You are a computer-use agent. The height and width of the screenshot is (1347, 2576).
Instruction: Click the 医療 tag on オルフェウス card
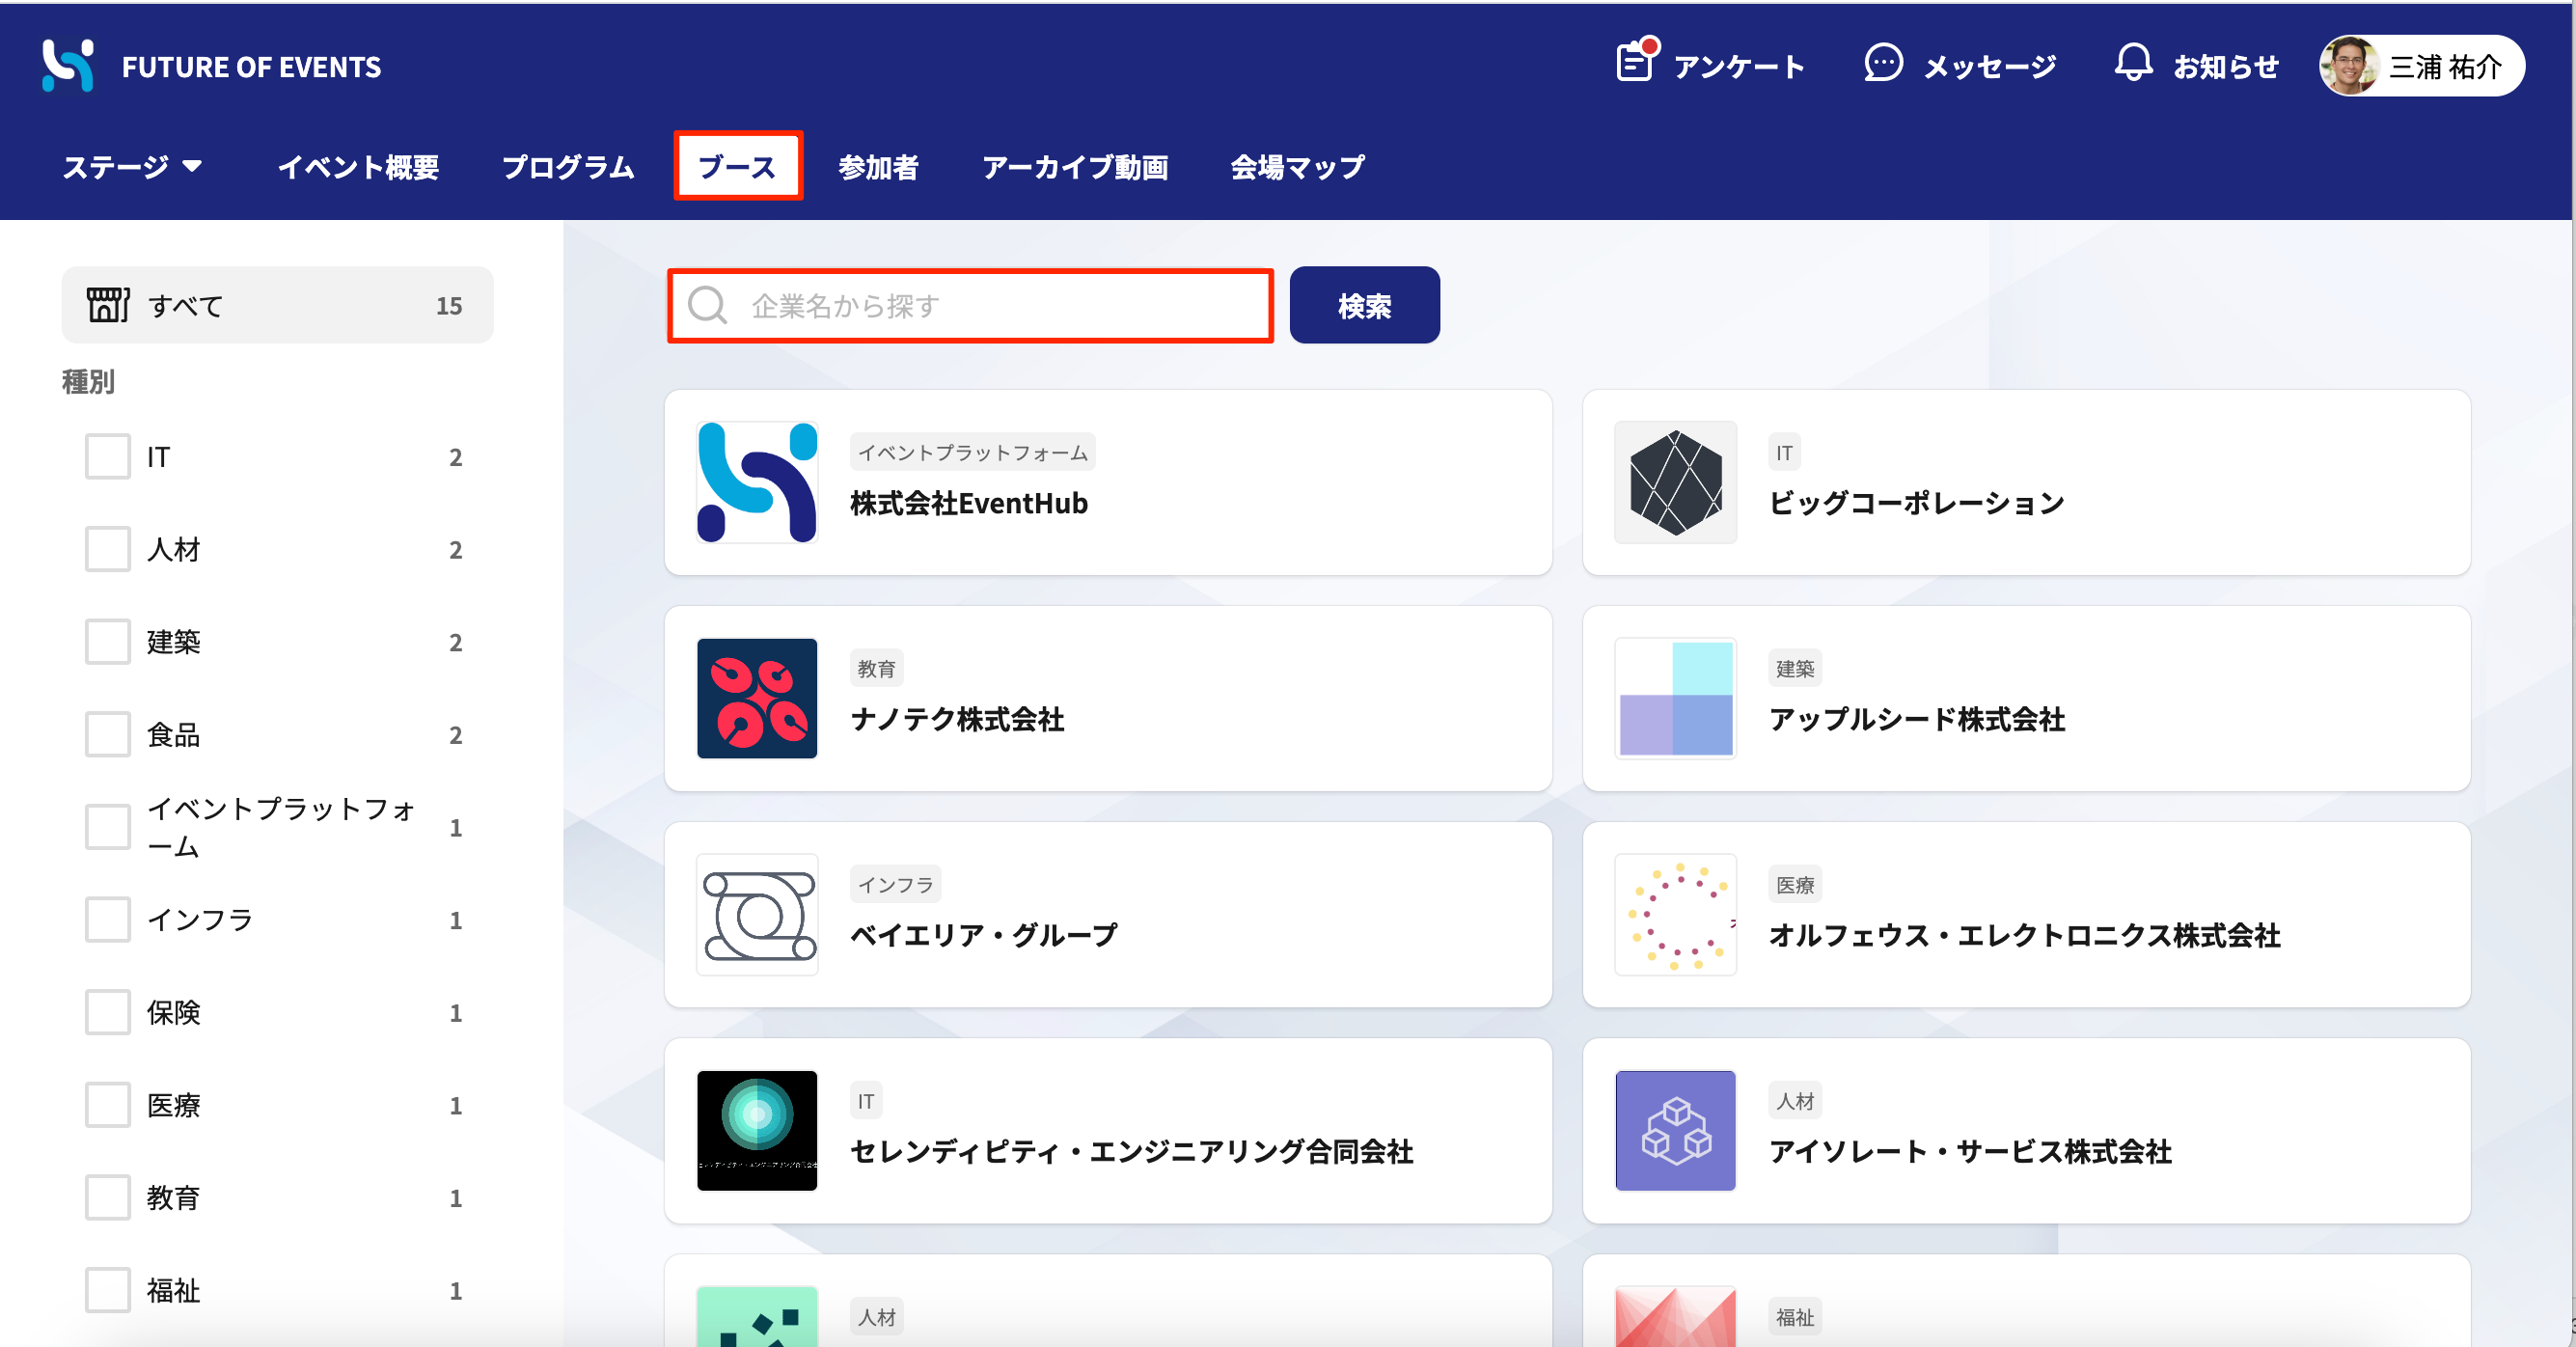(1794, 884)
